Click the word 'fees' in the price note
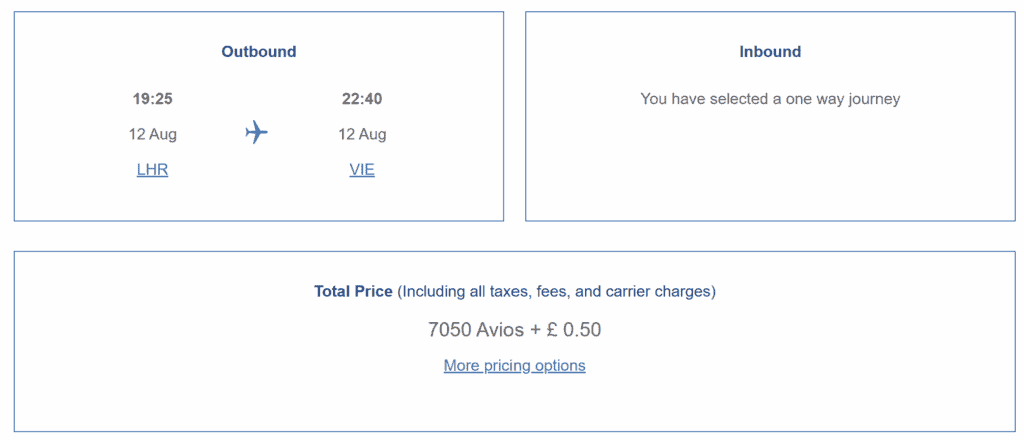This screenshot has width=1024, height=440. (x=553, y=292)
